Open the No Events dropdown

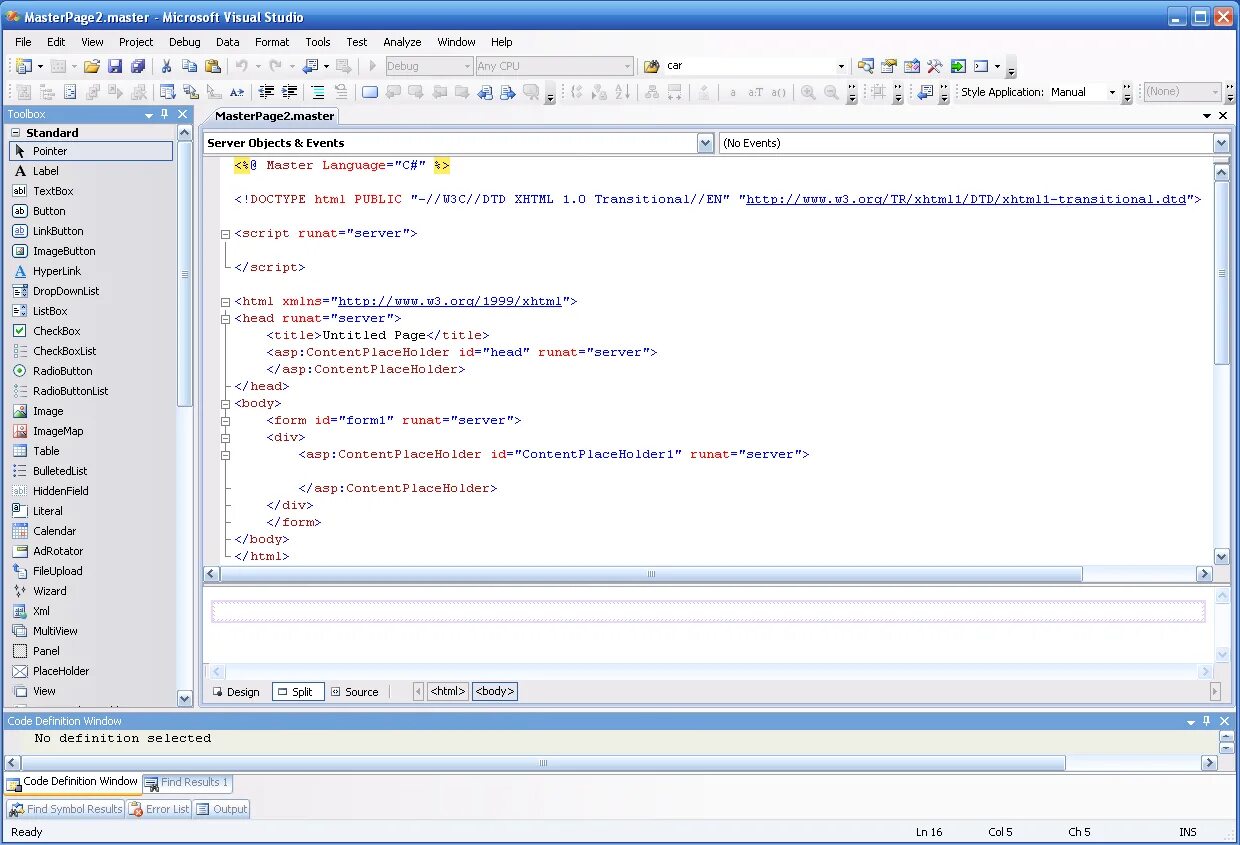point(1221,143)
